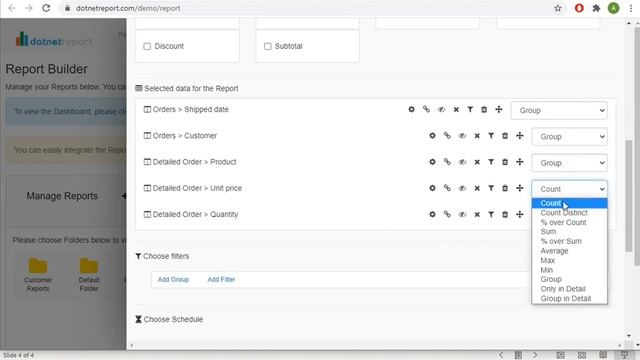
Task: Open settings gear for Quantity row
Action: pyautogui.click(x=432, y=214)
